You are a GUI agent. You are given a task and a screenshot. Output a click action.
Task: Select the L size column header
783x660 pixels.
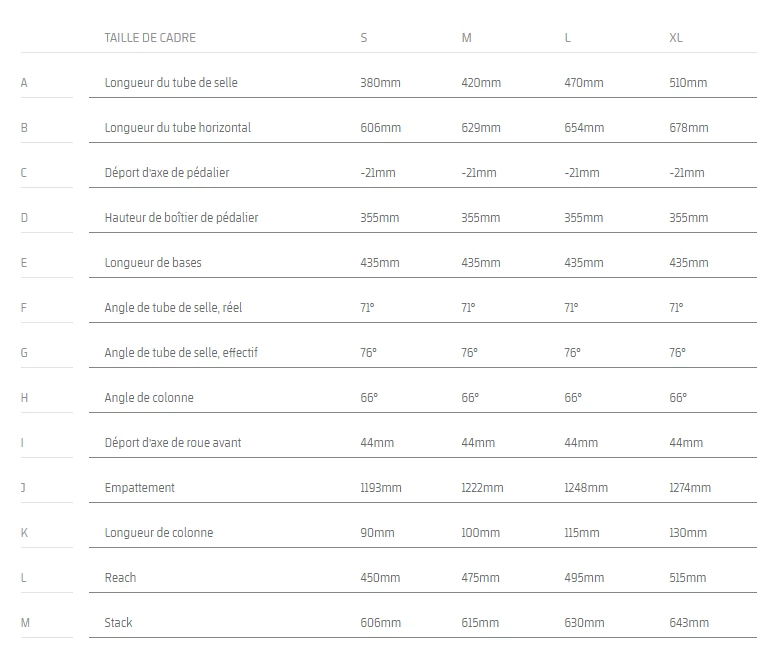pyautogui.click(x=568, y=38)
